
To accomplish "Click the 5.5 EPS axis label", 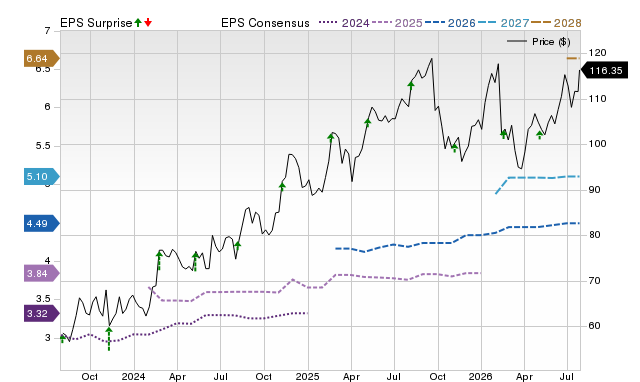I will (43, 146).
